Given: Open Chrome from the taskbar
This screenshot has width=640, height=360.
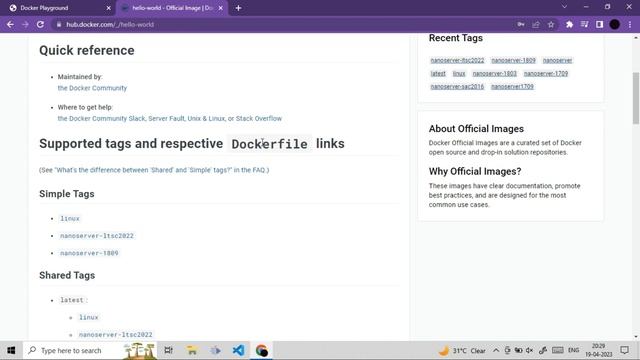Looking at the screenshot, I should 262,351.
